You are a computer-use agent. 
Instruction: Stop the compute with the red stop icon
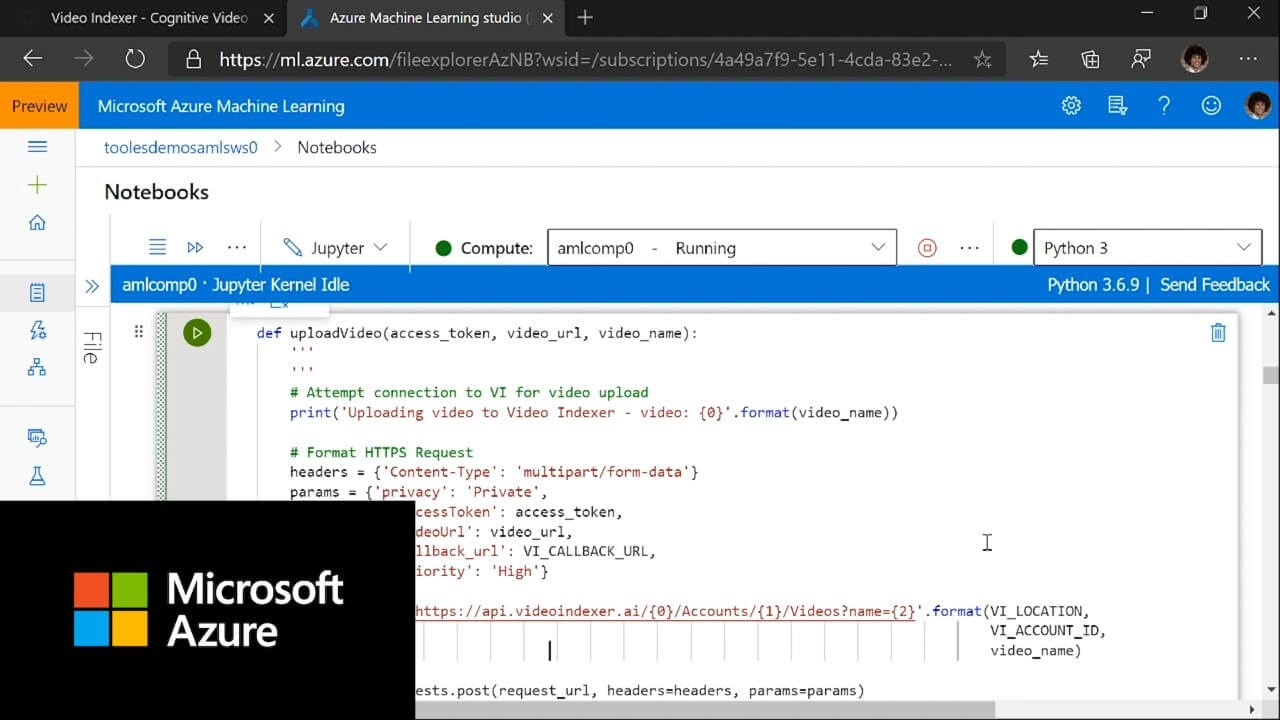coord(927,248)
